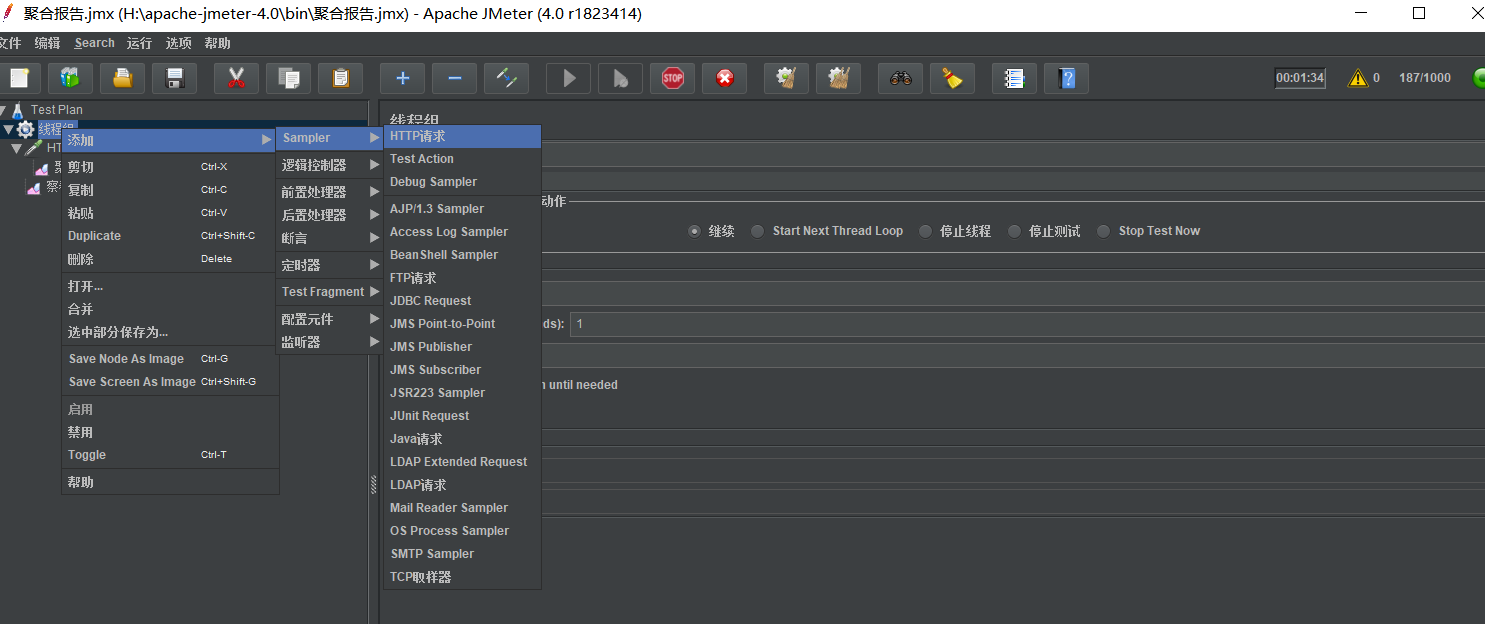The height and width of the screenshot is (624, 1485).
Task: Click the elapsed time 00:01:34 display
Action: (x=1300, y=78)
